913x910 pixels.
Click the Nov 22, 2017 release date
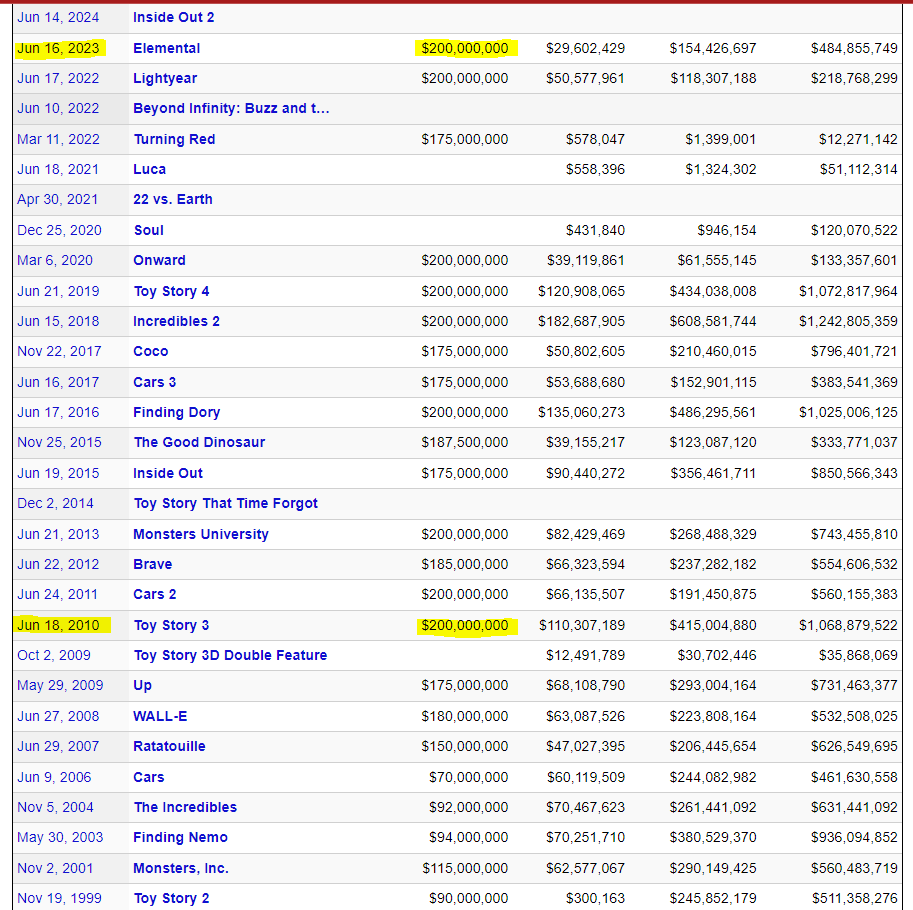(59, 352)
